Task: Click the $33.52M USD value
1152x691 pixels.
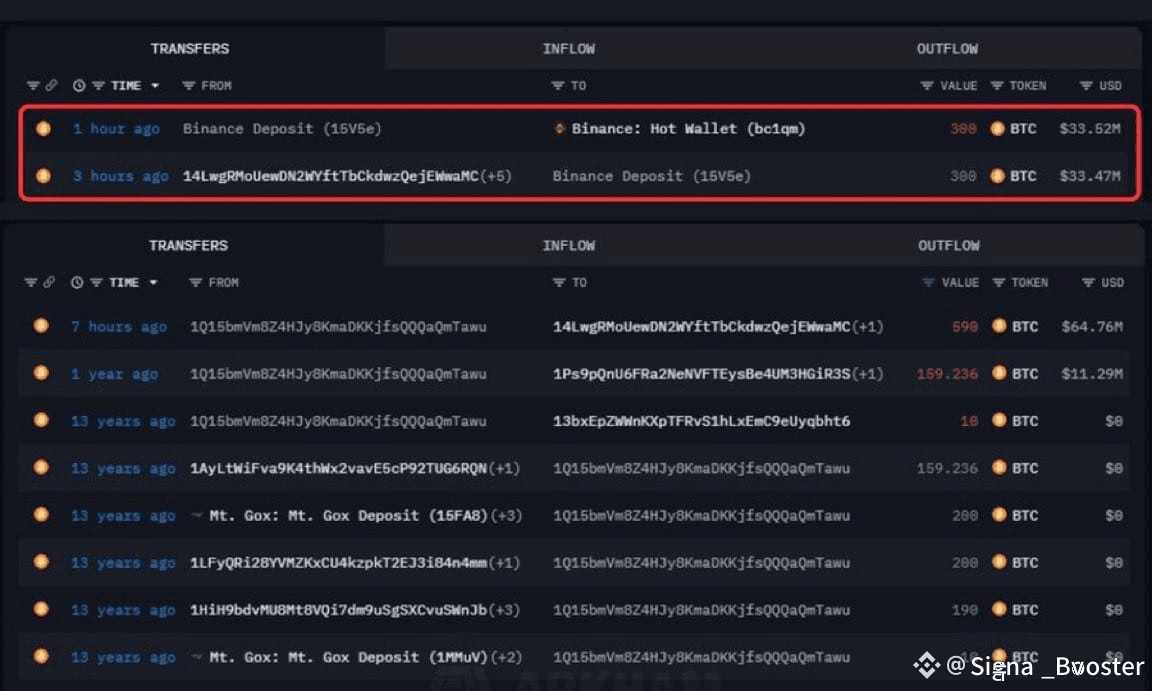Action: pos(1090,129)
